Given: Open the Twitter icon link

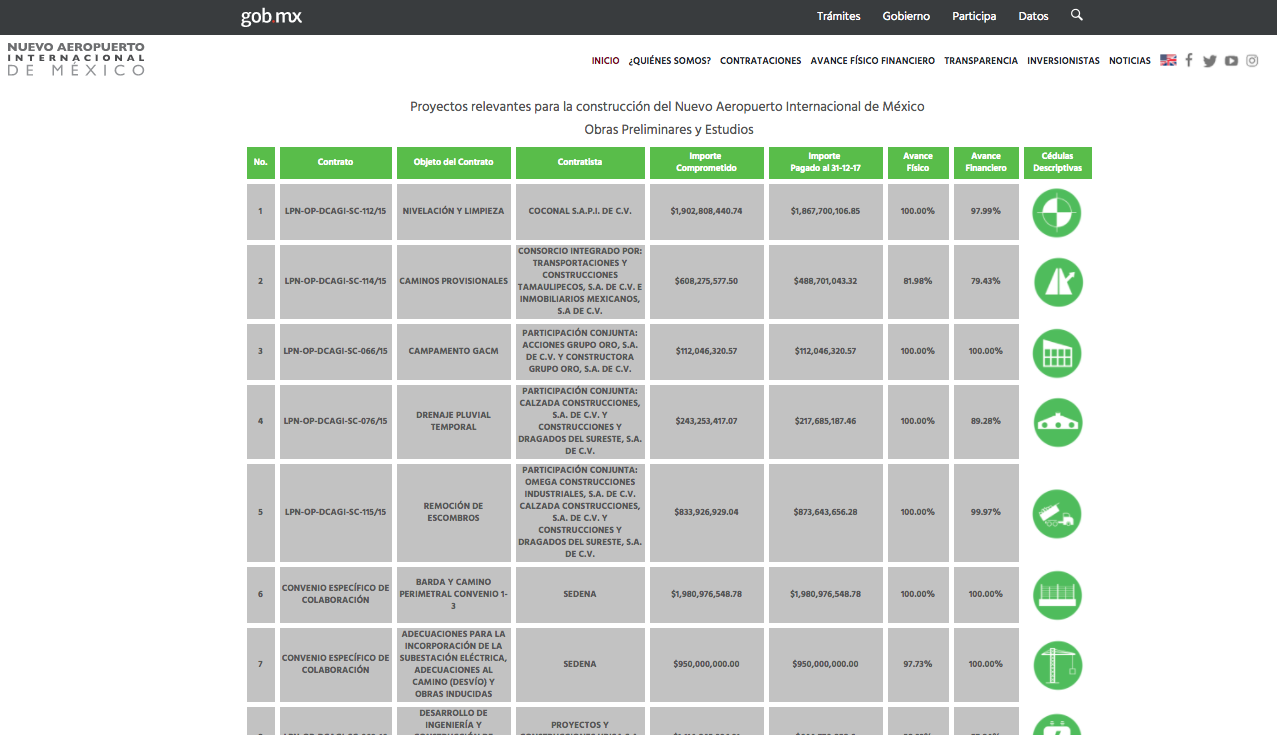Looking at the screenshot, I should [x=1210, y=61].
